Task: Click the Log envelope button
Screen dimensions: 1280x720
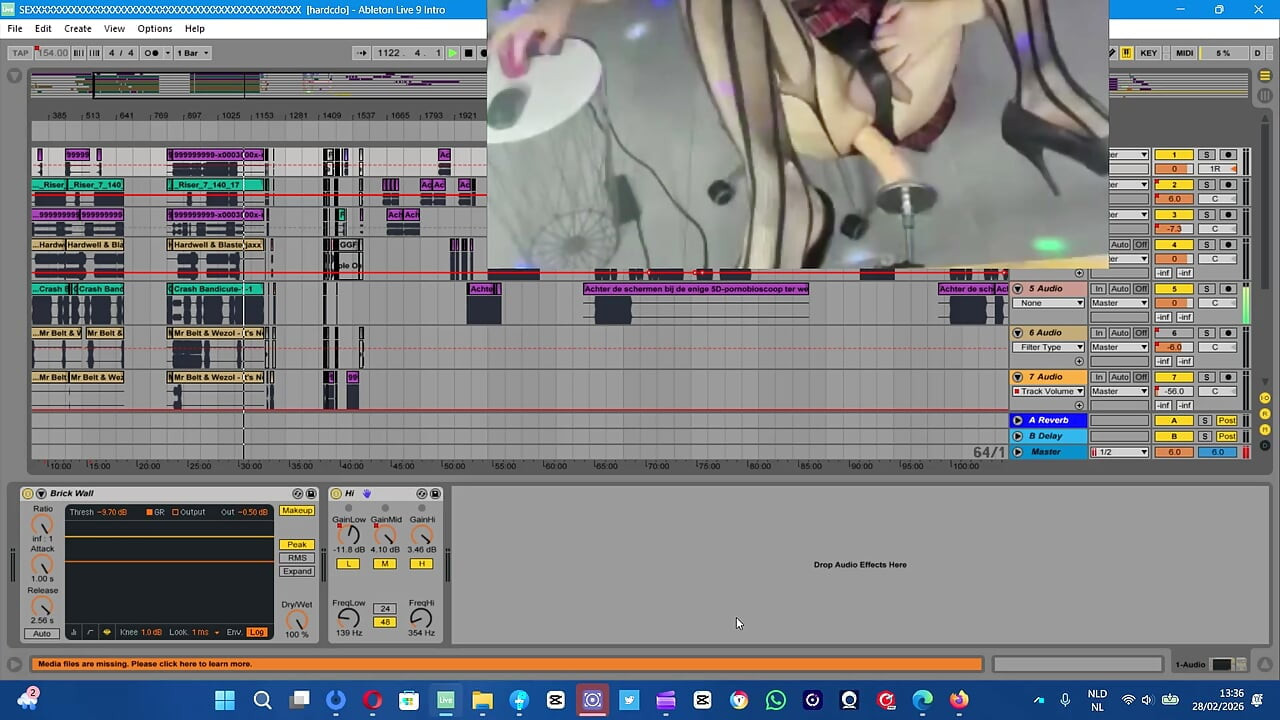Action: [x=257, y=632]
